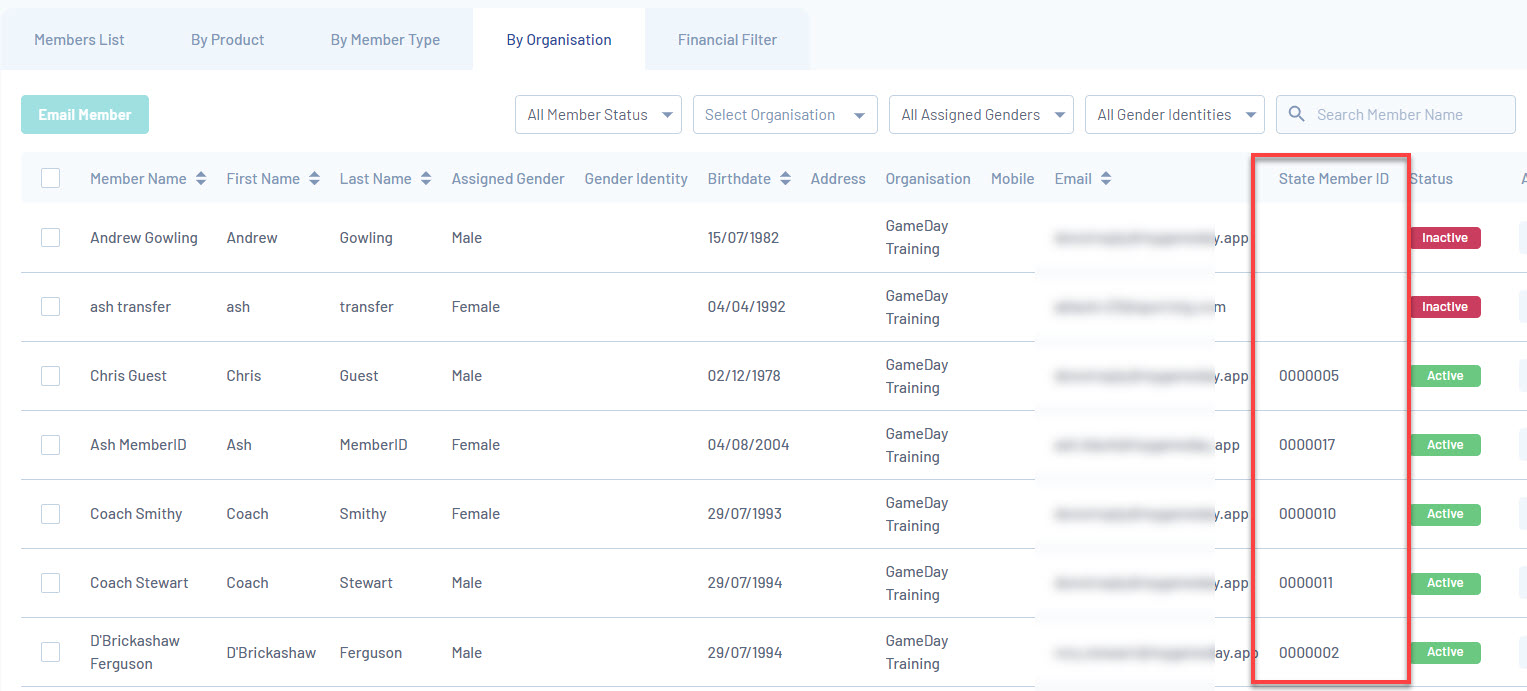Select ash transfer's row checkbox

[x=50, y=306]
